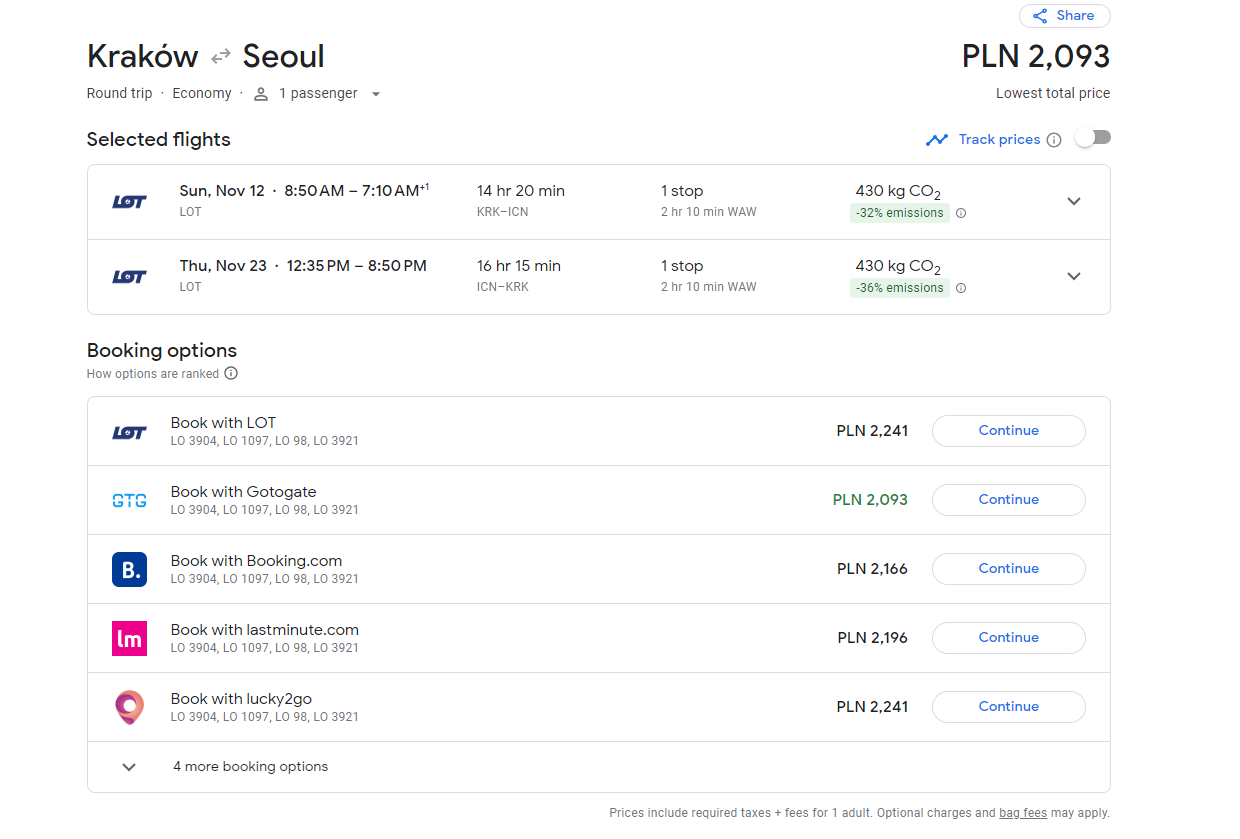Click the Gotogate GTG logo
1240x839 pixels.
[x=129, y=500]
